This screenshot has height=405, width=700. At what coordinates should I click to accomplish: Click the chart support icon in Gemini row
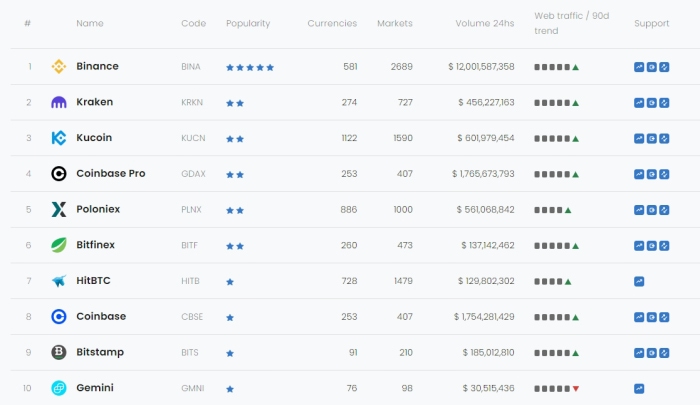[639, 388]
